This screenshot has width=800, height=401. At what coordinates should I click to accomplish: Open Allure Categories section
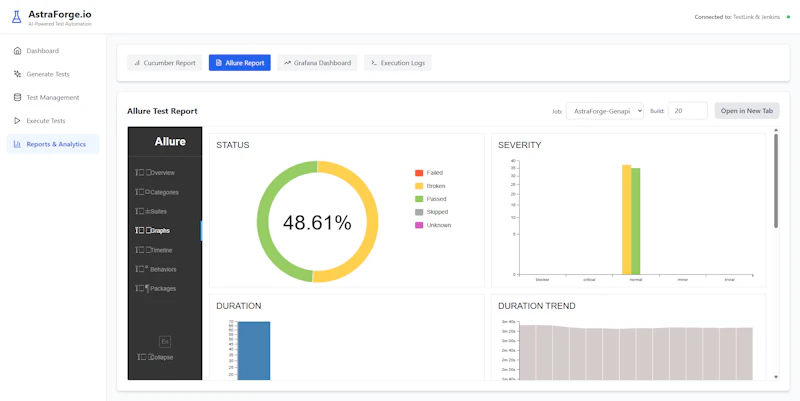(165, 192)
